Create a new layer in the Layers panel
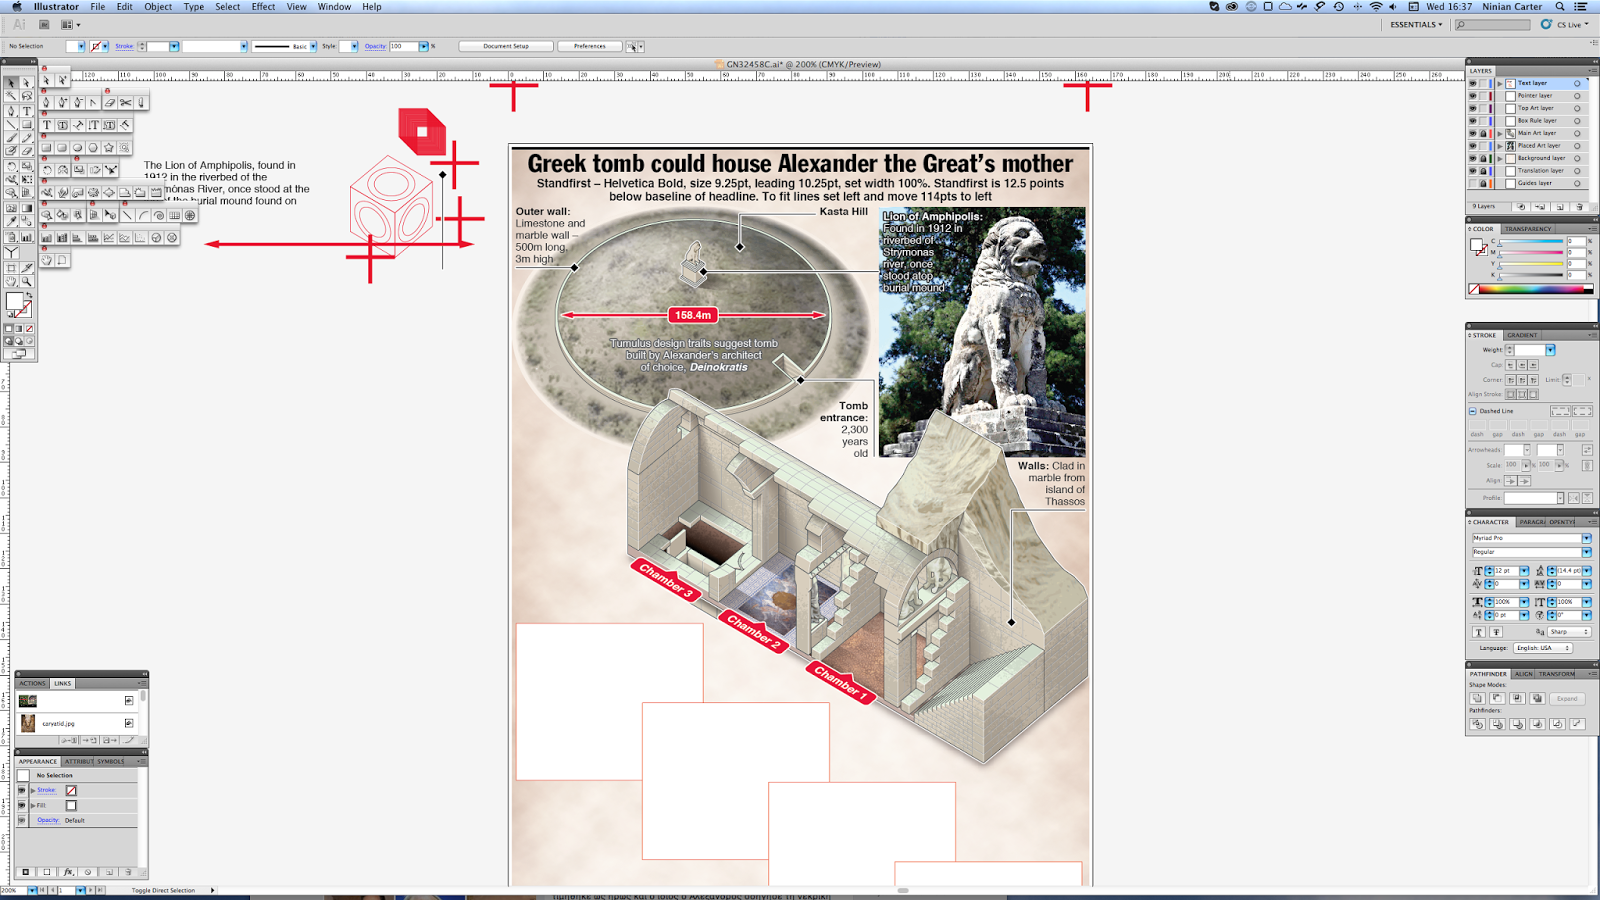1600x900 pixels. [1560, 207]
